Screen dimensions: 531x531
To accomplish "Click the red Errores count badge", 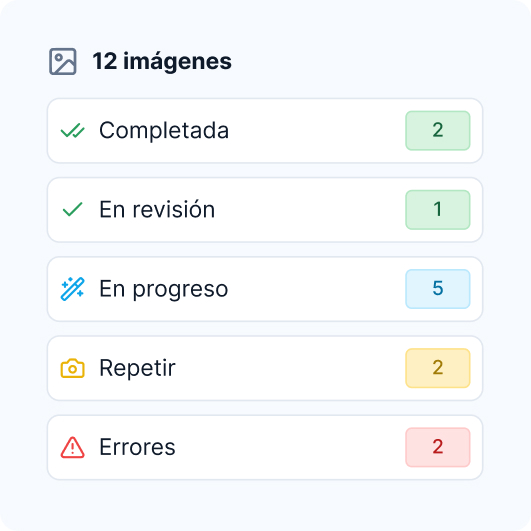I will 438,447.
